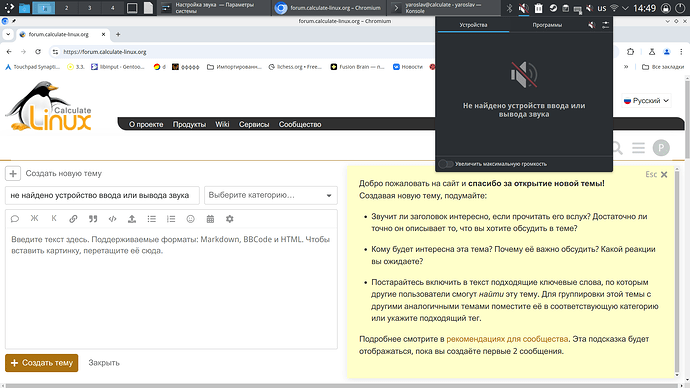Screen dimensions: 690x388
Task: Expand the Русский language dropdown
Action: (x=646, y=101)
